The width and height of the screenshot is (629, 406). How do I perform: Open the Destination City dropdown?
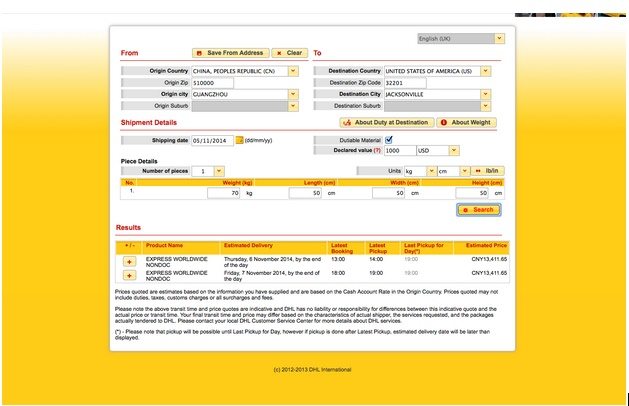pos(485,94)
